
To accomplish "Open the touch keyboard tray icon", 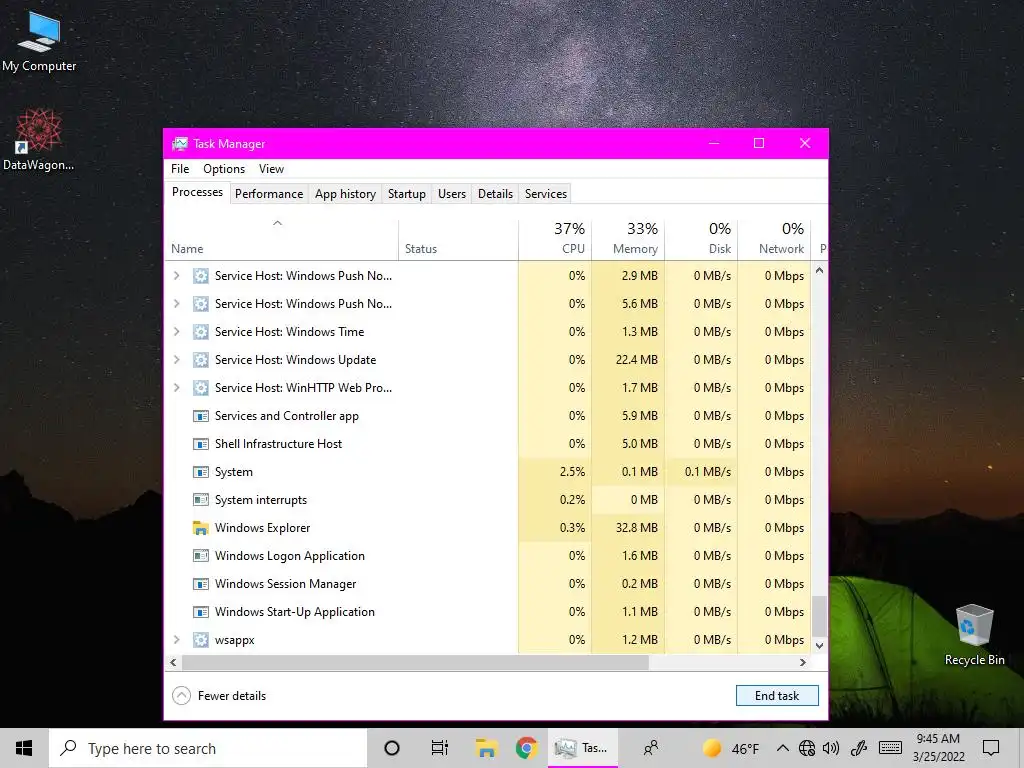I will 890,748.
